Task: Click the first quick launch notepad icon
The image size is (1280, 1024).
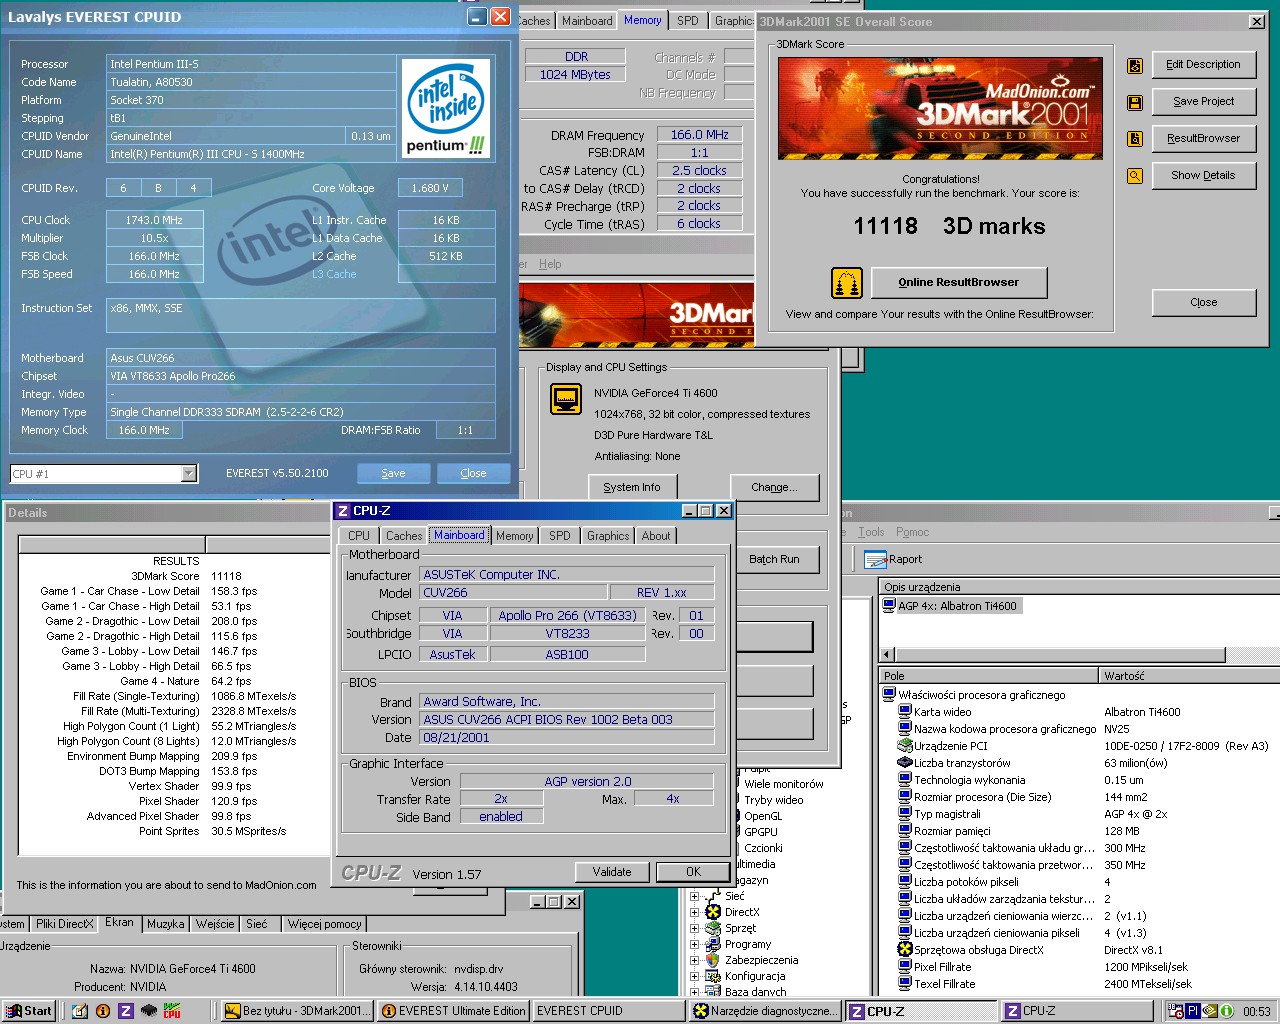Action: pos(79,1011)
